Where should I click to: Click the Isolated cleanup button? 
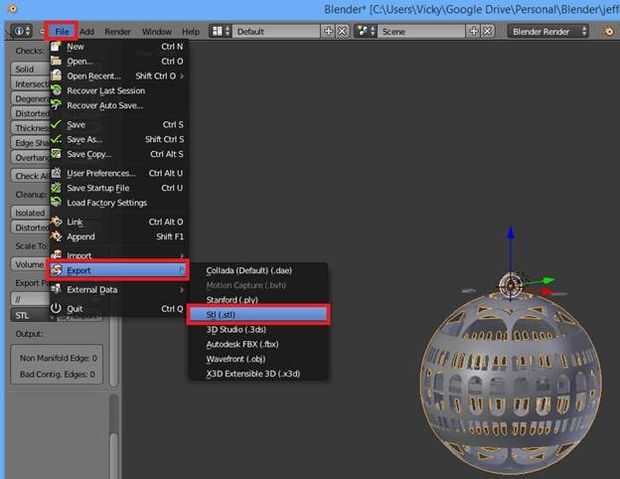tap(30, 213)
